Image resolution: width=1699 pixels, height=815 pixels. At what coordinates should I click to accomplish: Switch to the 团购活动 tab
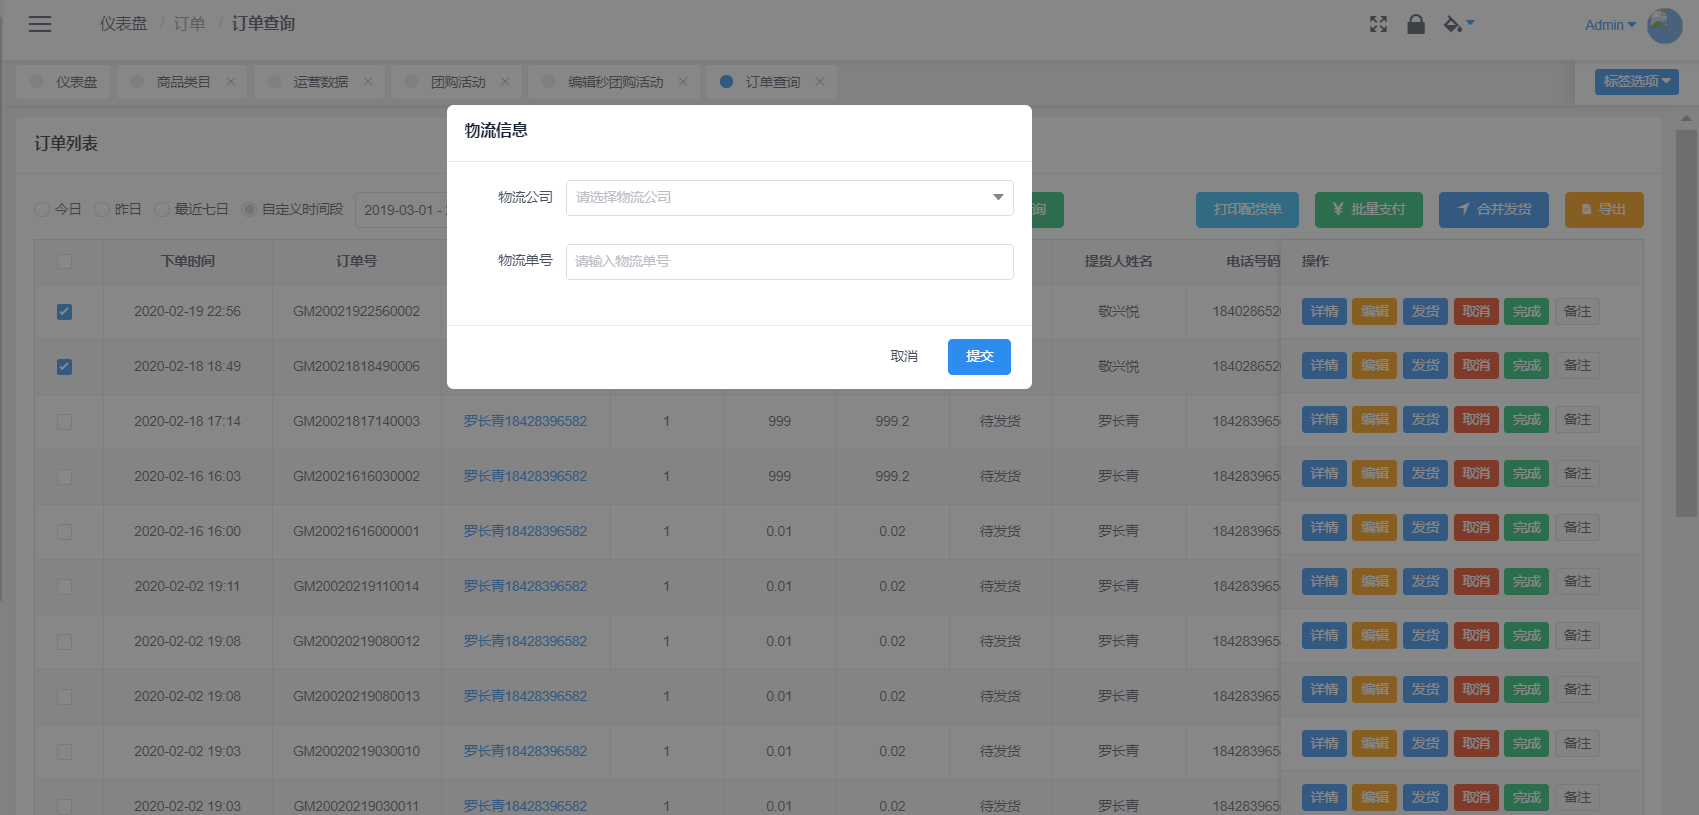(457, 82)
